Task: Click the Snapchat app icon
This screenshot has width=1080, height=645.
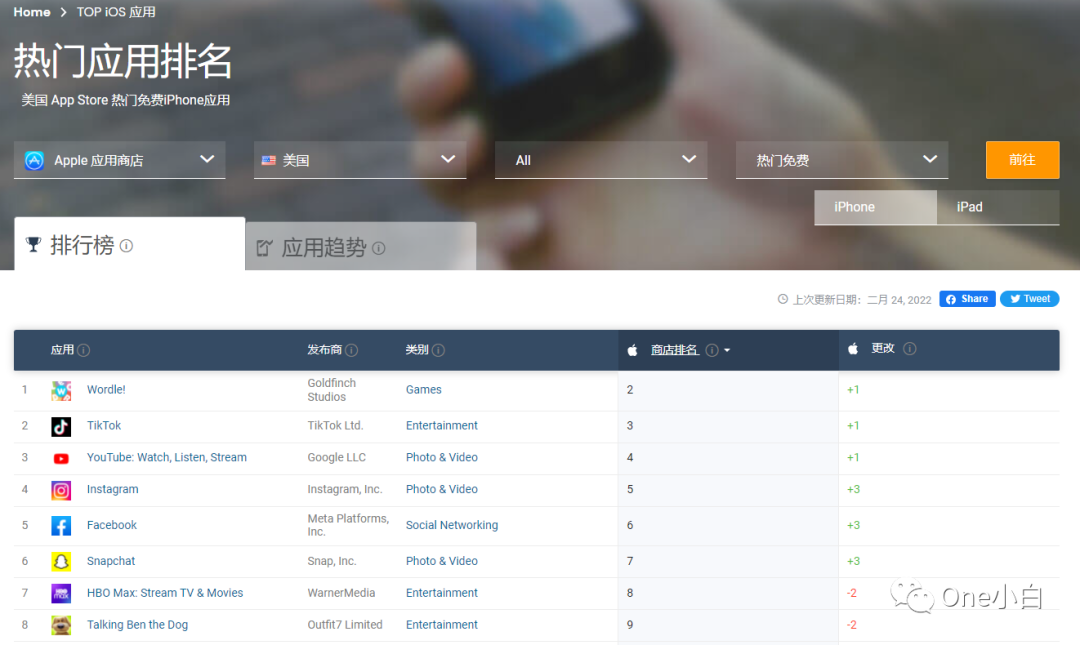Action: pyautogui.click(x=61, y=561)
